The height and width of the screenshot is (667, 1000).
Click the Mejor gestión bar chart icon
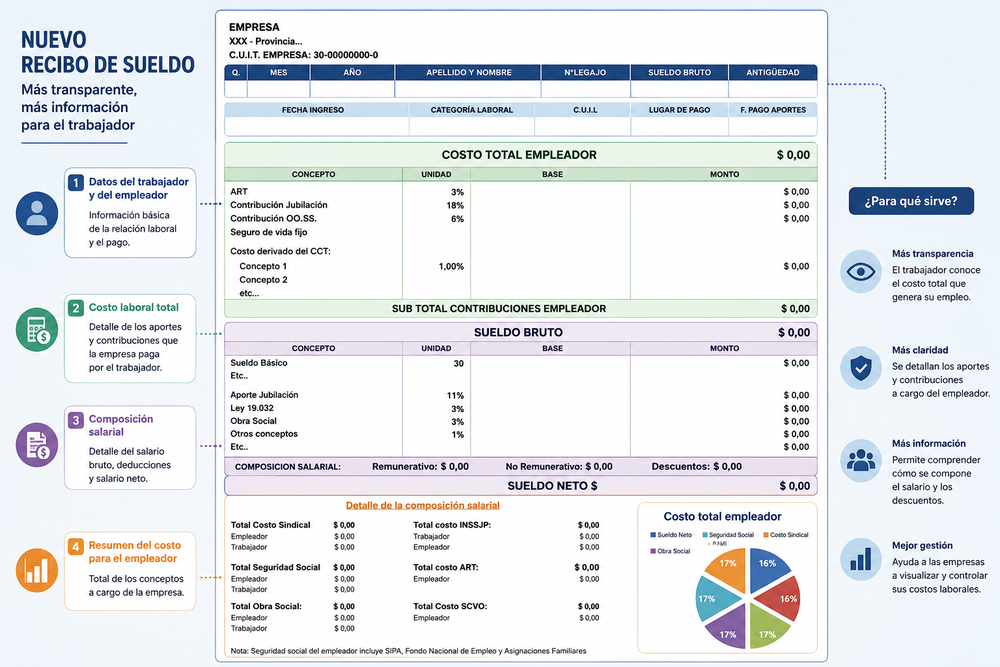861,559
